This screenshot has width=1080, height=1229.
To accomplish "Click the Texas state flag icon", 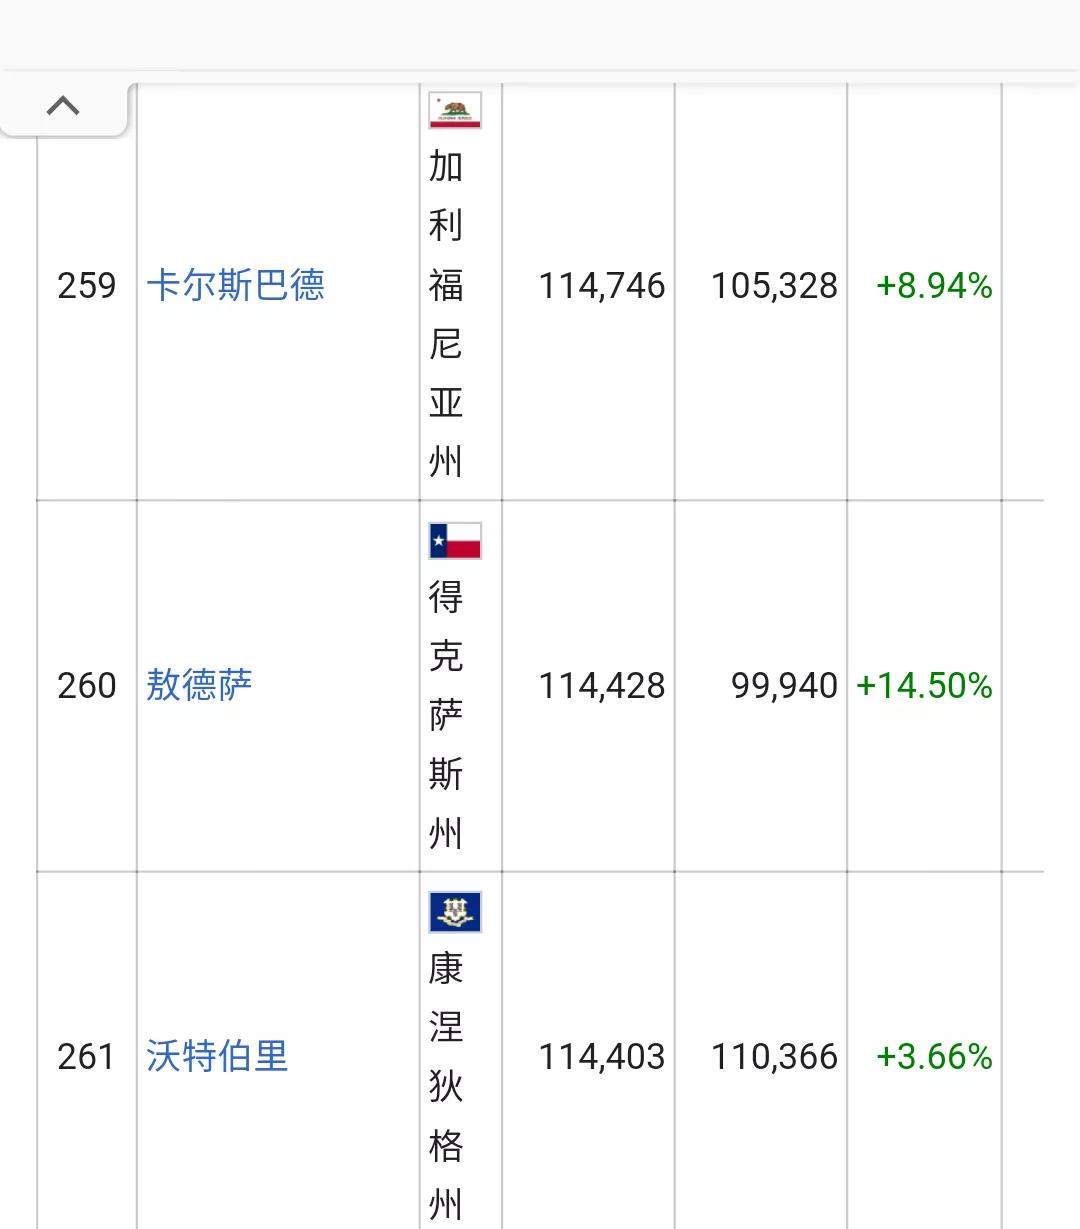I will click(x=455, y=540).
